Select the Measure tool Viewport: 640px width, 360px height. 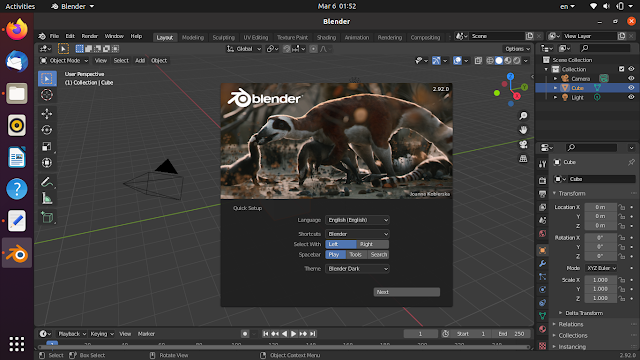(47, 198)
